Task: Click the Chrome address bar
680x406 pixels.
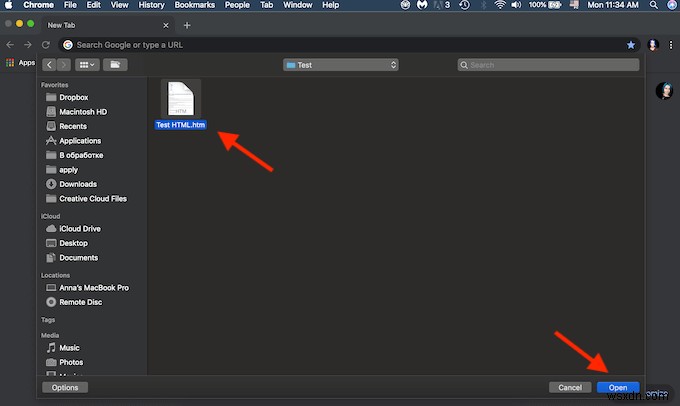Action: [x=349, y=45]
